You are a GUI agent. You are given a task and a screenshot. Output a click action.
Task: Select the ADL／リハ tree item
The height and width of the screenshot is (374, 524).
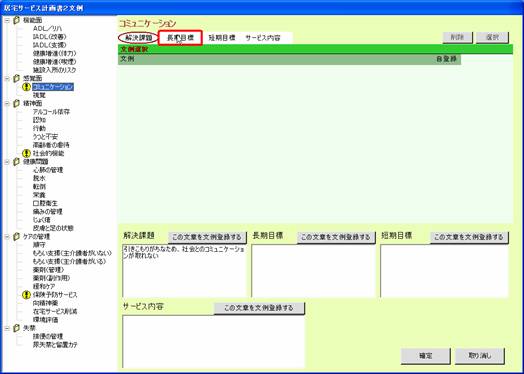click(47, 29)
